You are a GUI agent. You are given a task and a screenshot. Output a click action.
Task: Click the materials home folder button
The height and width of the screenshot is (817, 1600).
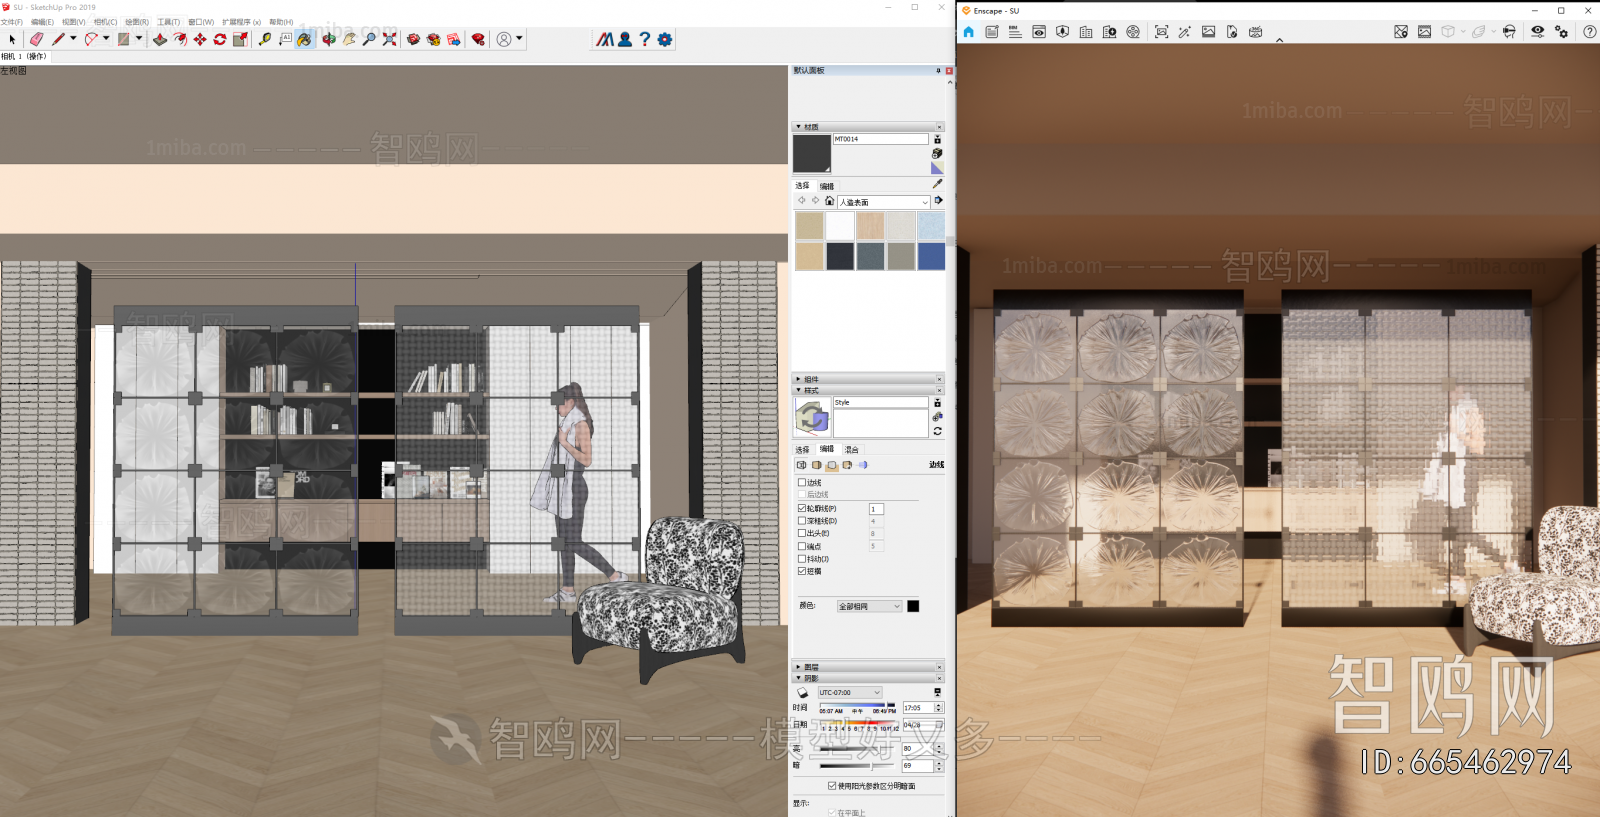[x=829, y=200]
